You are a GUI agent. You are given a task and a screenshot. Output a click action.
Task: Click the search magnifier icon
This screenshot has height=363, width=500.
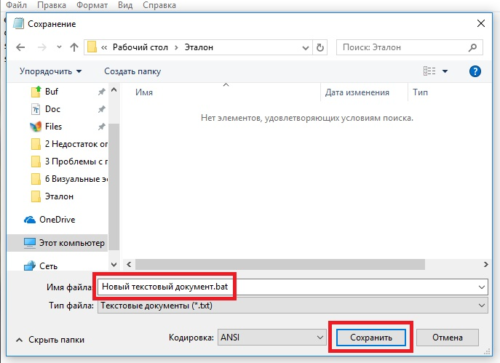472,47
